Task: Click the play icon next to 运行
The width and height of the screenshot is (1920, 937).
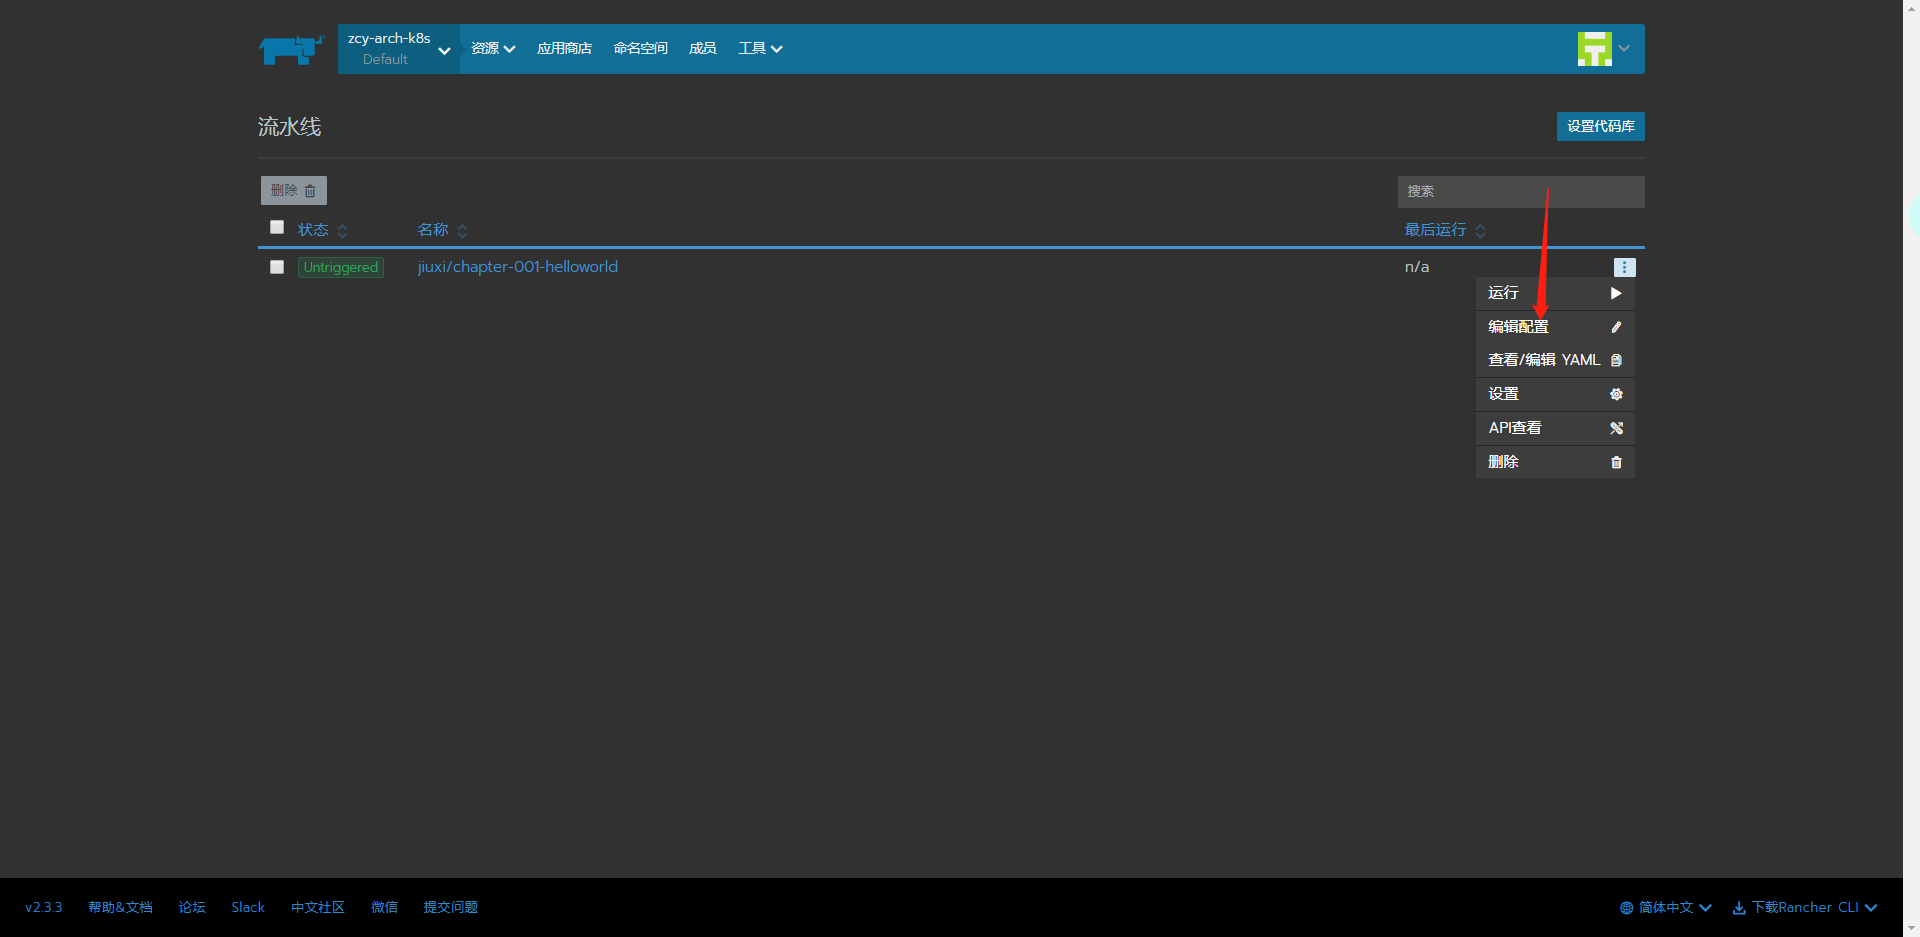Action: point(1616,293)
